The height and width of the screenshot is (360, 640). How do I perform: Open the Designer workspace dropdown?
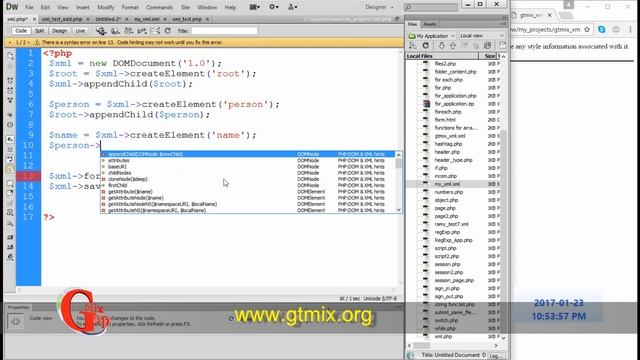click(x=379, y=7)
